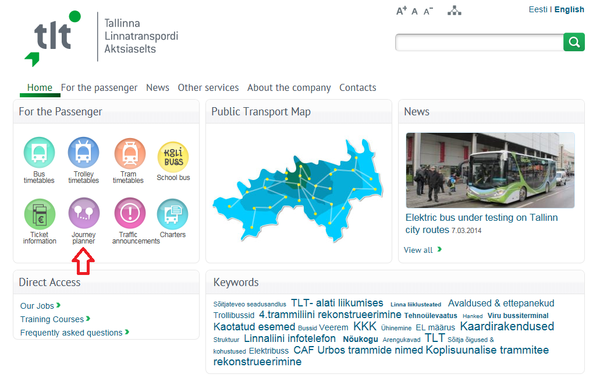
Task: Click the search text field
Action: [479, 42]
